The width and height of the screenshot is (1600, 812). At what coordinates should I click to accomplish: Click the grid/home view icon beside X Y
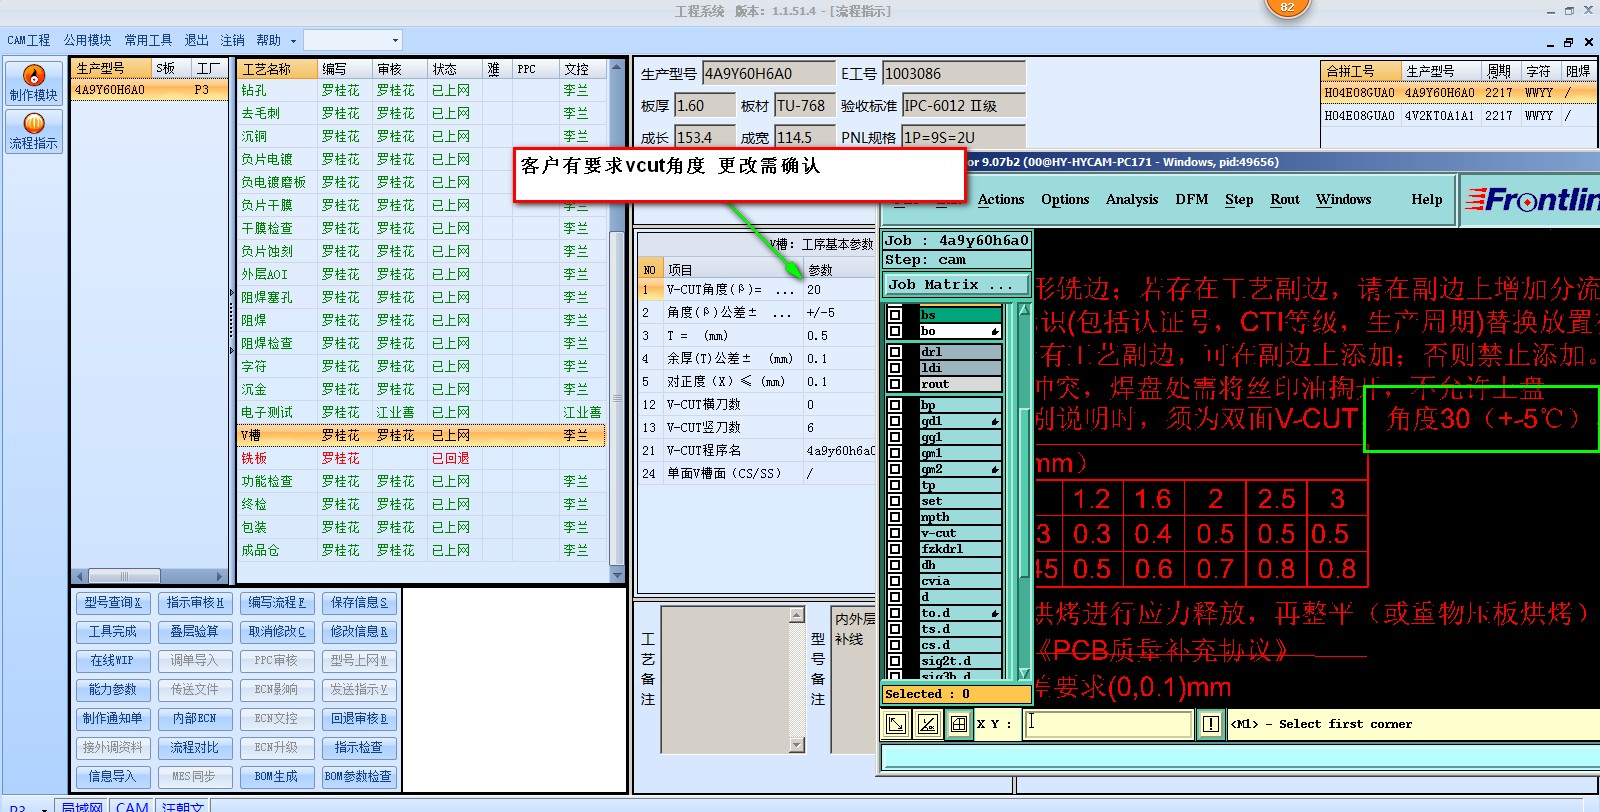(959, 723)
